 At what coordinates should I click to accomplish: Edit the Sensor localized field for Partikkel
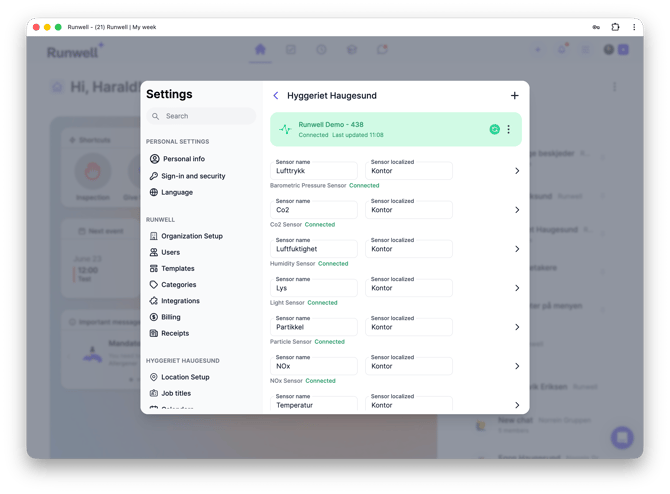(409, 327)
